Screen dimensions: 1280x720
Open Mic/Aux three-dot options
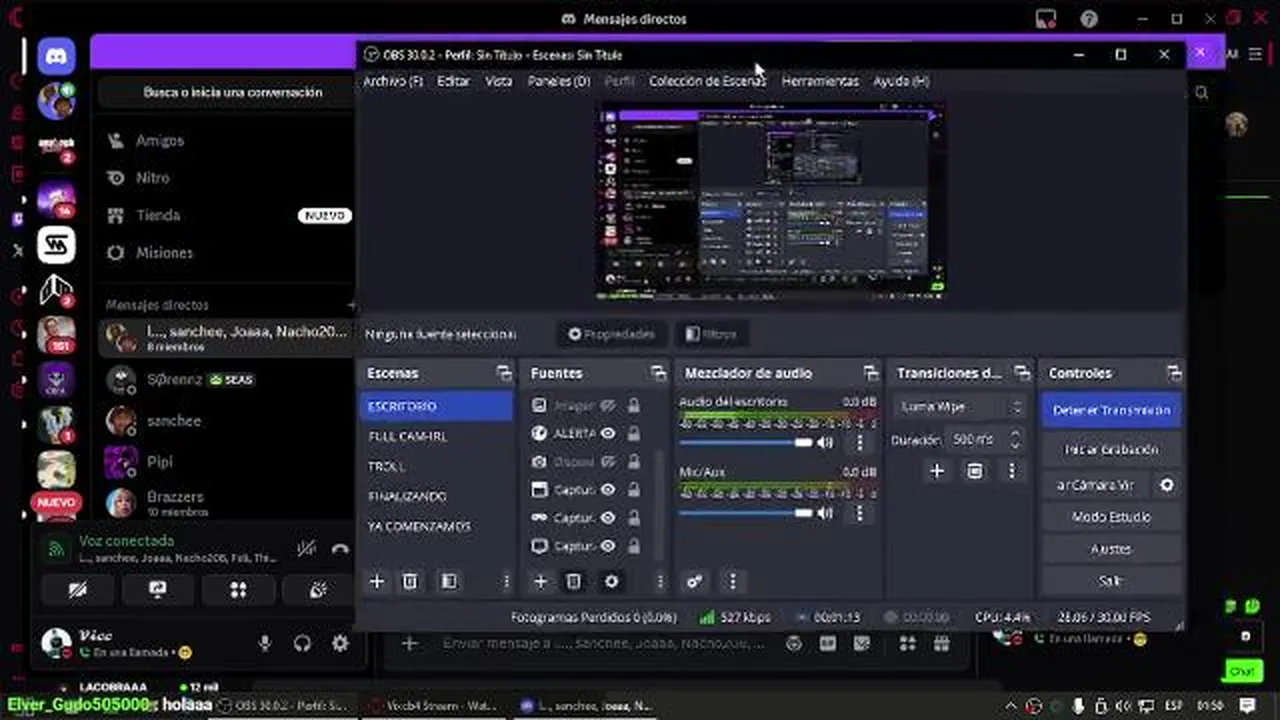pyautogui.click(x=859, y=513)
